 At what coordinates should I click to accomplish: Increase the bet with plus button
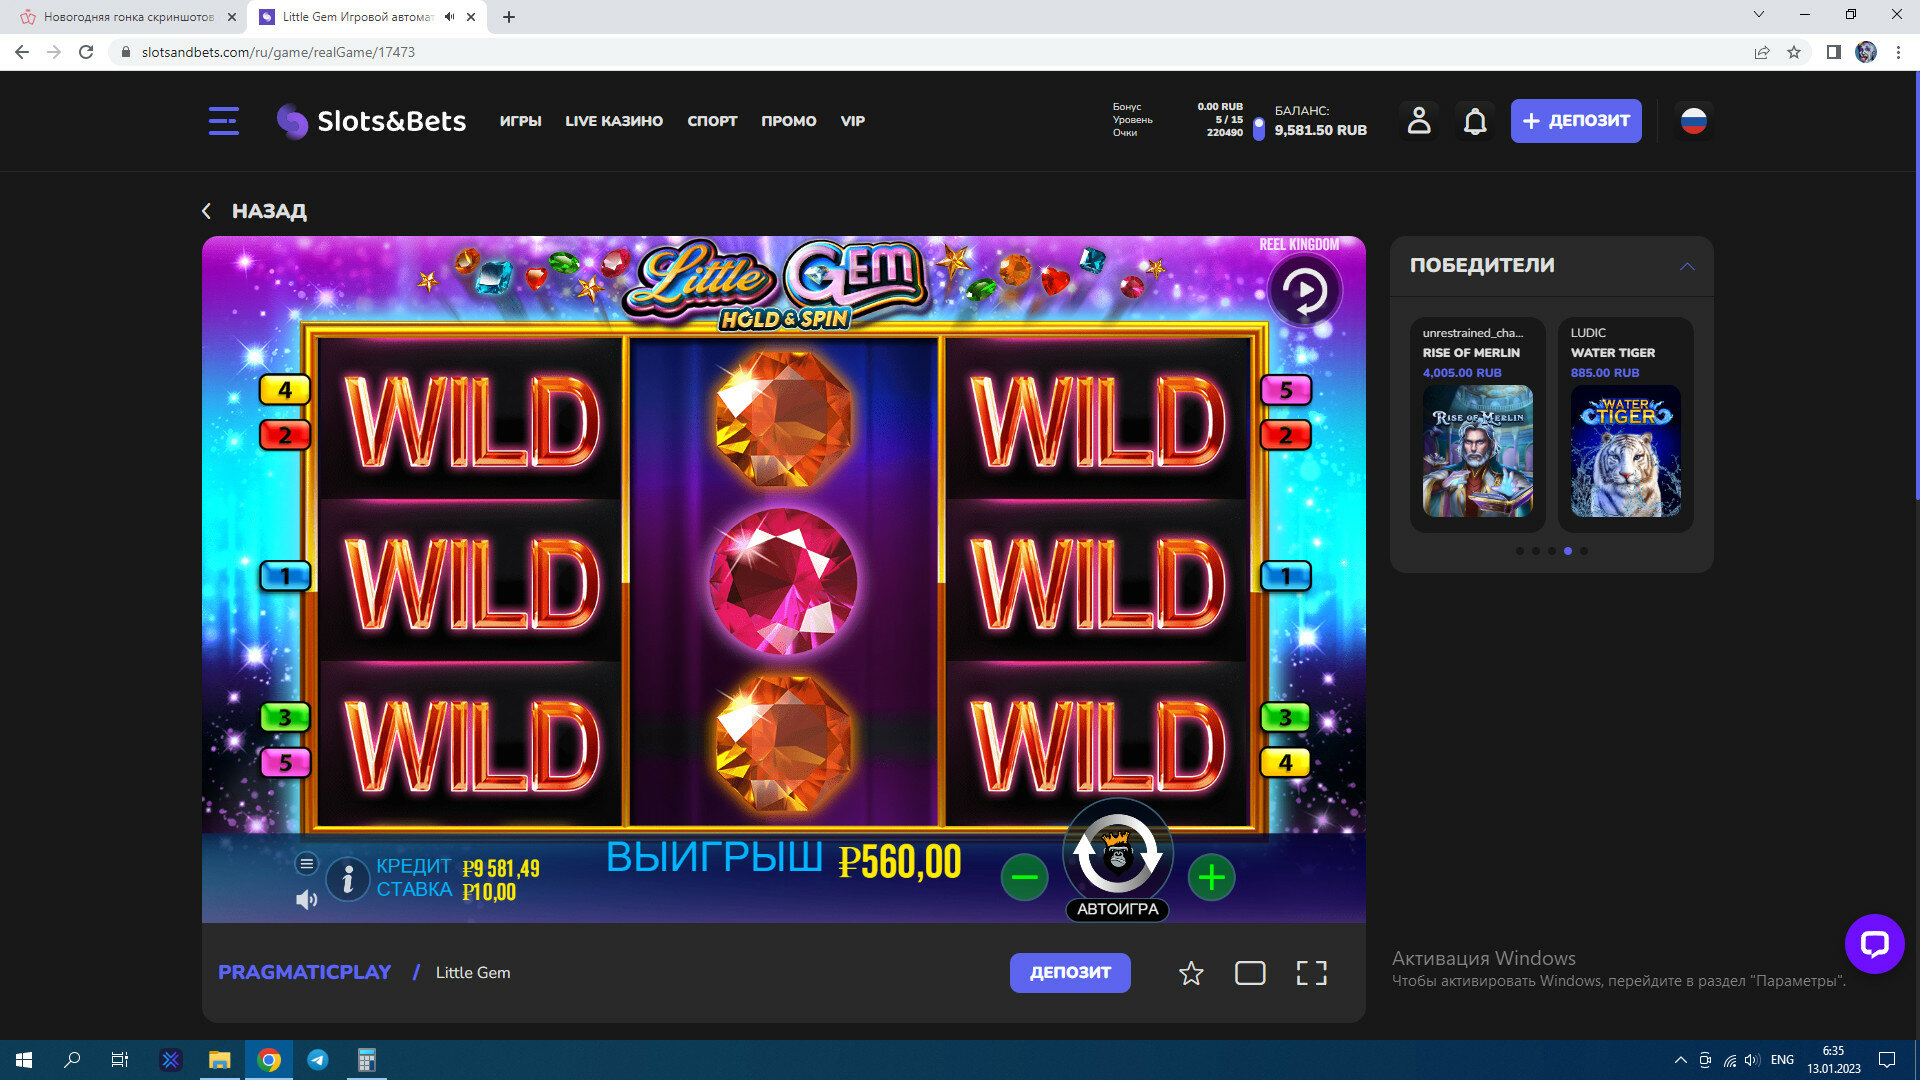[x=1211, y=878]
